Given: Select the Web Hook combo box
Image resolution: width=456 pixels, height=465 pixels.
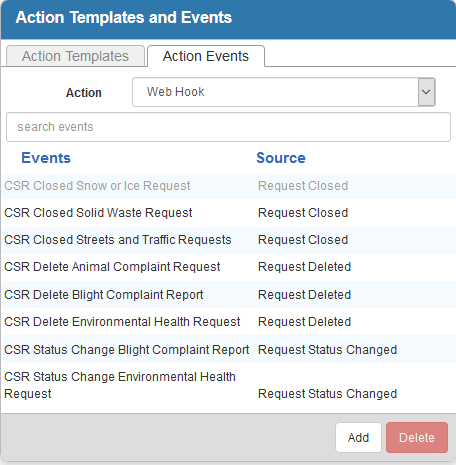Looking at the screenshot, I should [x=284, y=92].
